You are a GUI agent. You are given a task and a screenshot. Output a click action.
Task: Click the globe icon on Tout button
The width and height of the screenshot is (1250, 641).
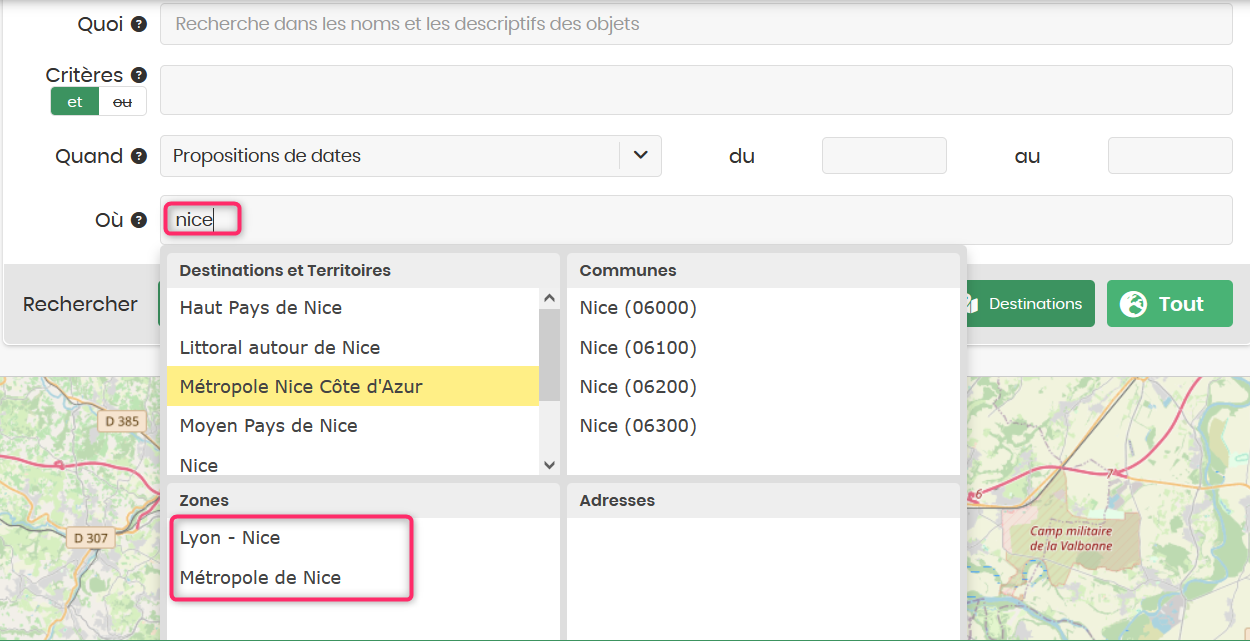(x=1133, y=304)
